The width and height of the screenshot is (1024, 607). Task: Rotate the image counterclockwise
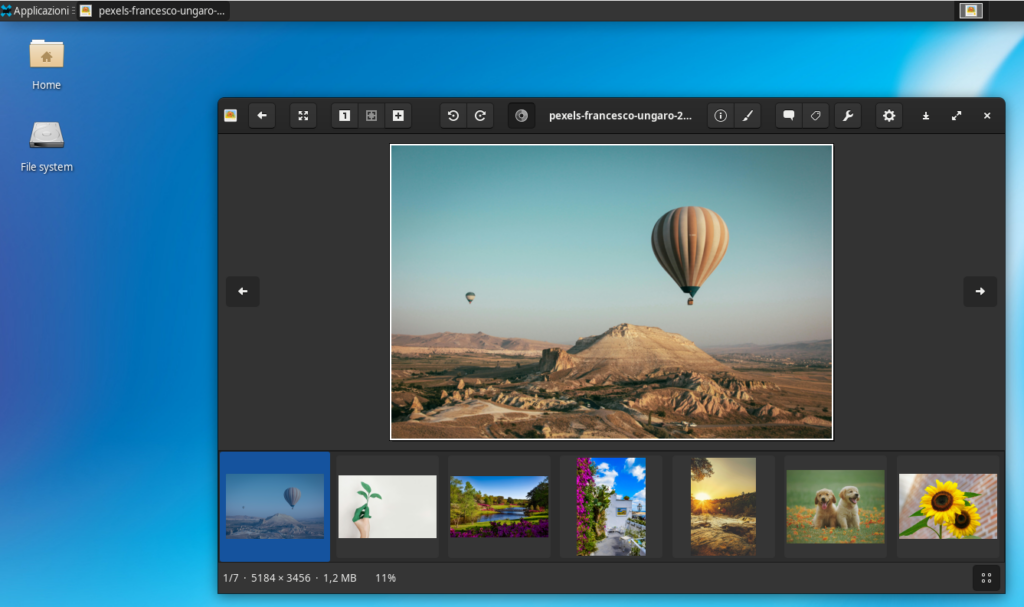click(452, 115)
